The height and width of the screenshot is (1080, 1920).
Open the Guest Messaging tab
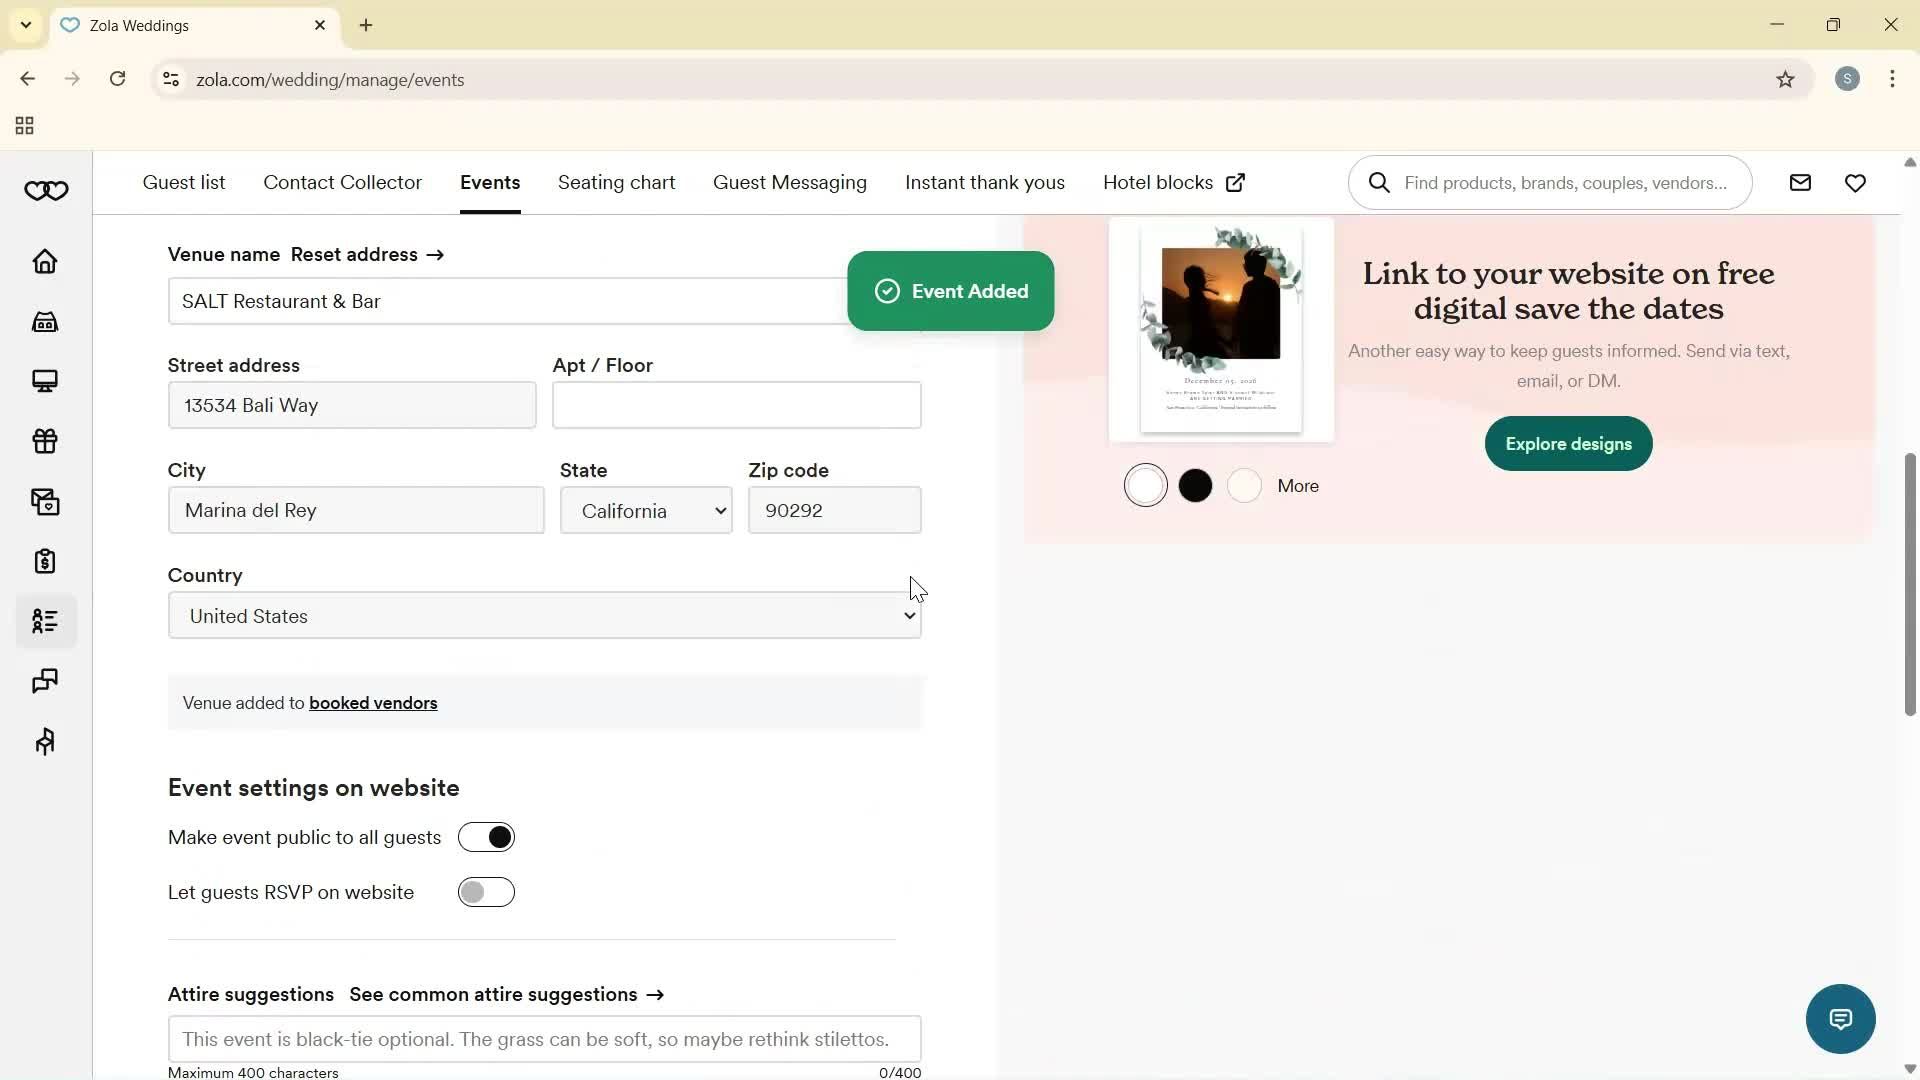click(789, 182)
